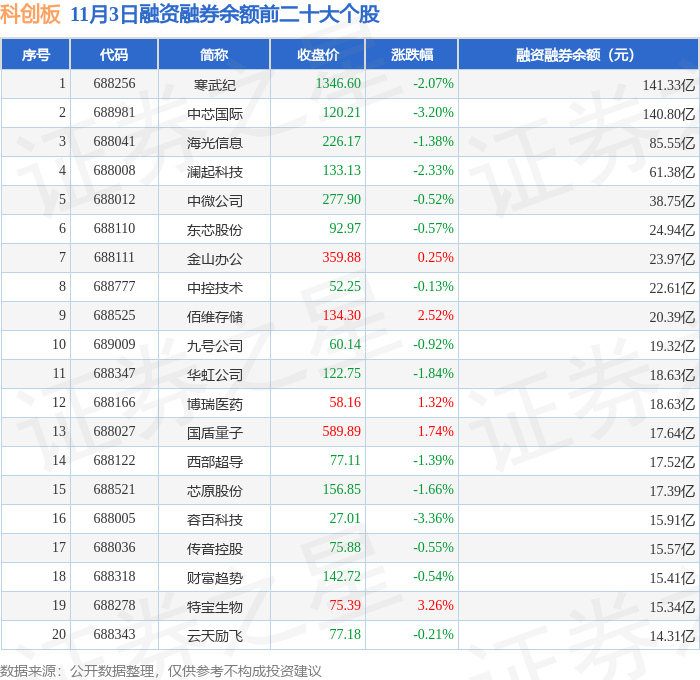
Task: Click the stock name 传音控股
Action: 215,549
